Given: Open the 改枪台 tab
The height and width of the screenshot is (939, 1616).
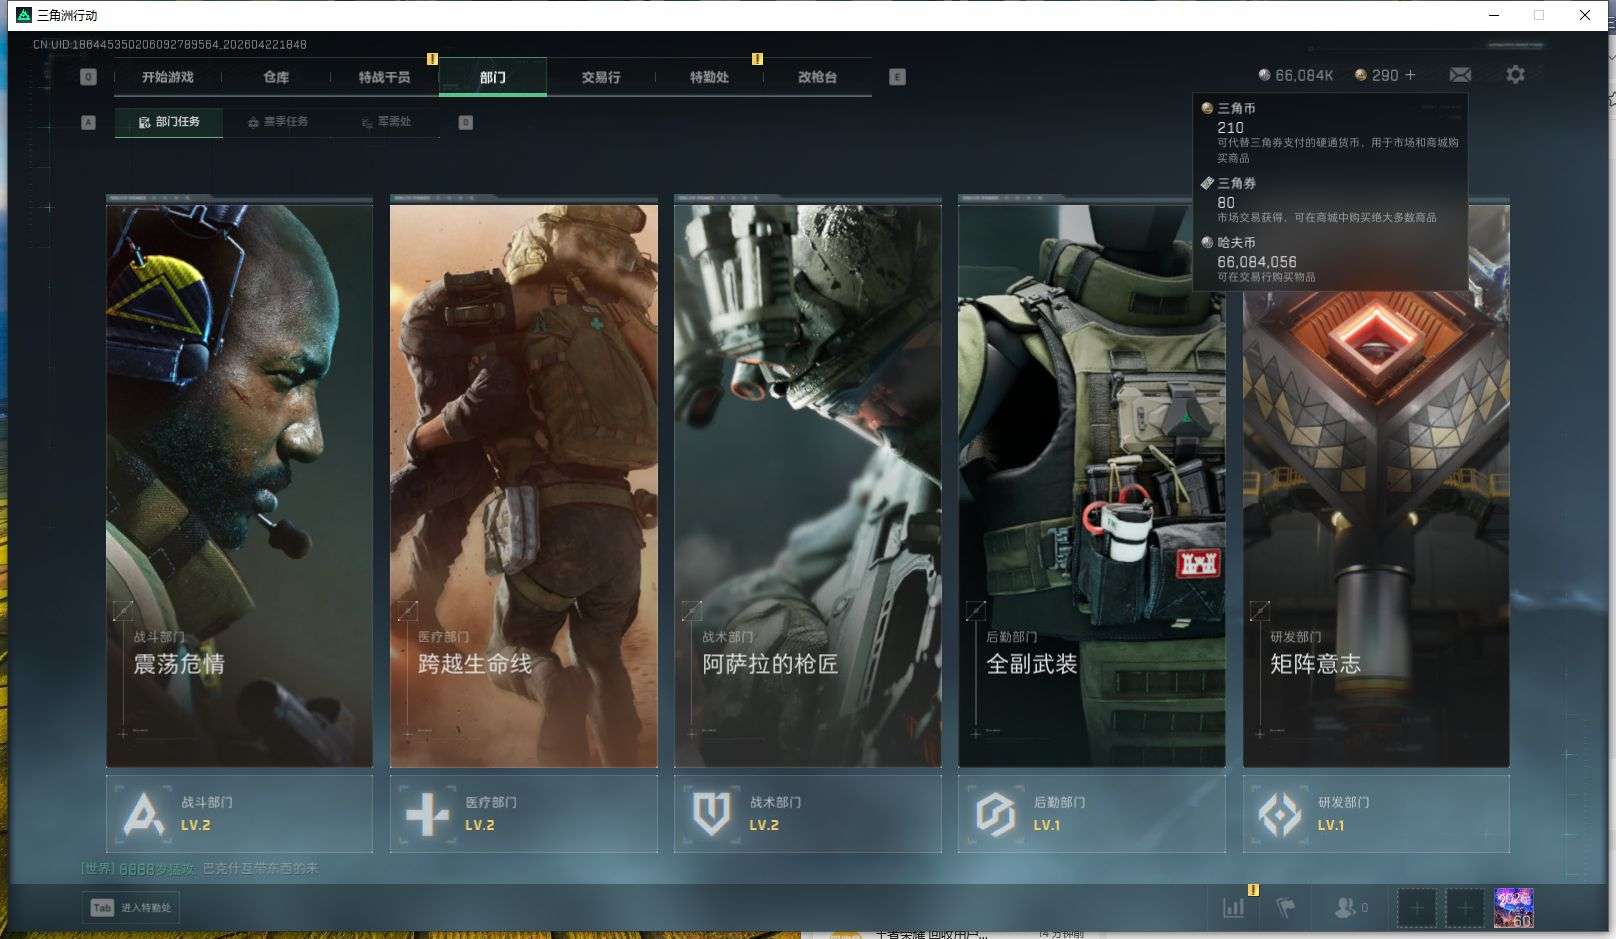Looking at the screenshot, I should point(817,77).
